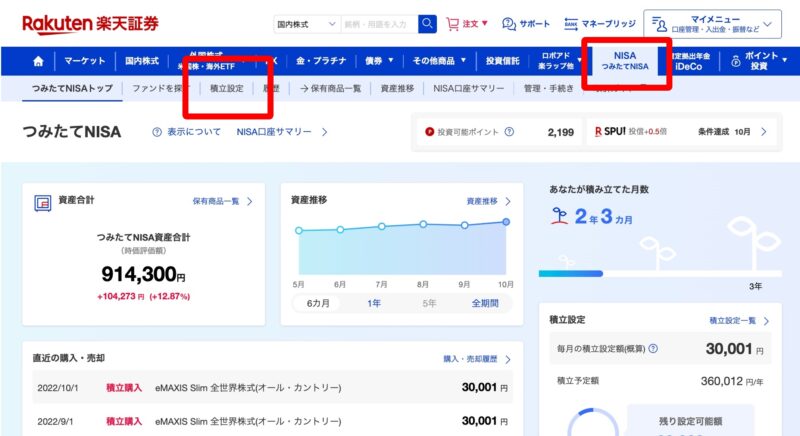
Task: Open the 管理・手続き sub-tab
Action: [x=548, y=88]
